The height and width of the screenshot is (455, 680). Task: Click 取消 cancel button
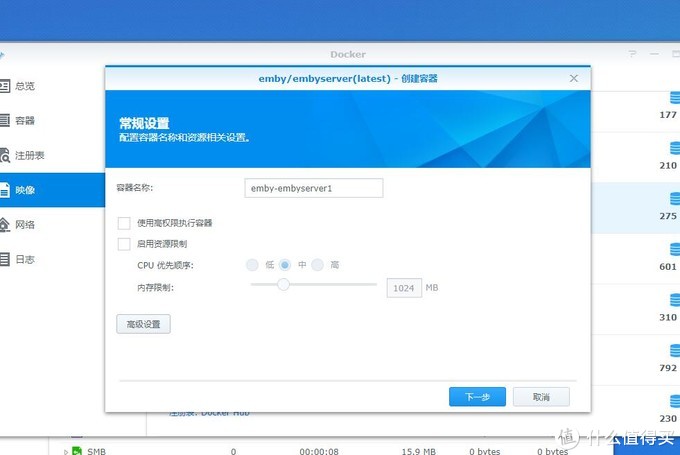(x=541, y=397)
